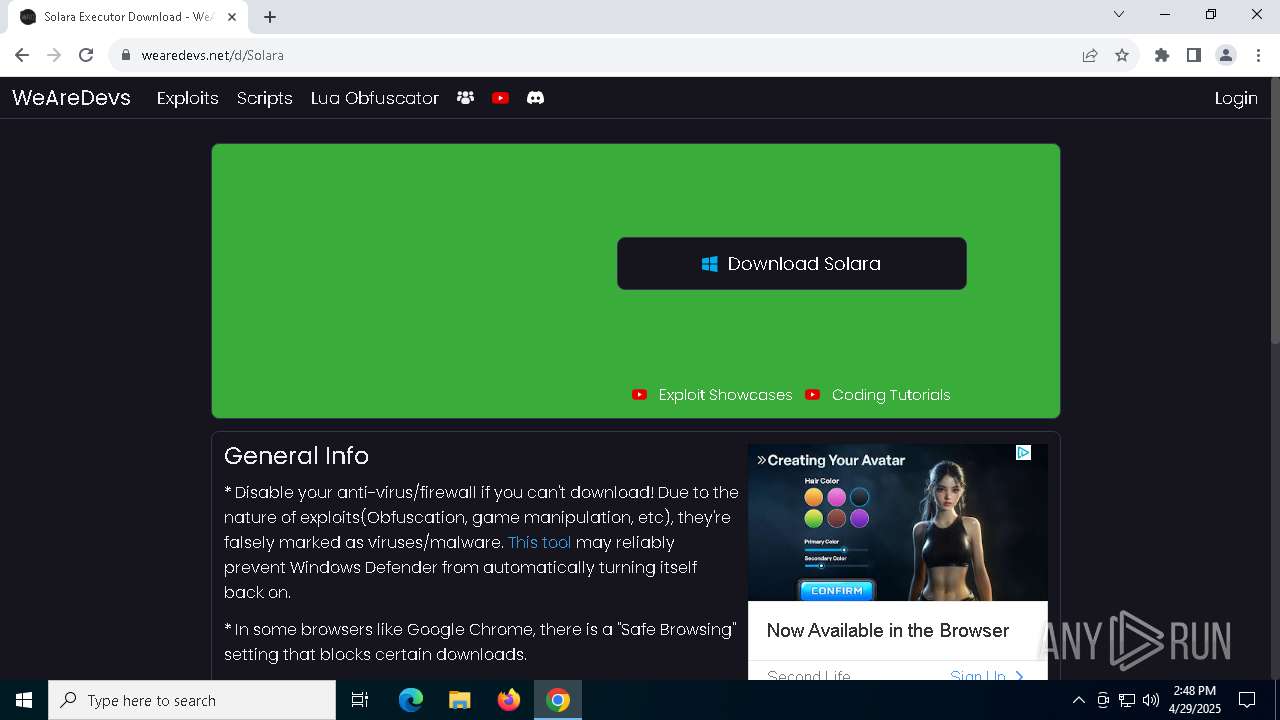Open the YouTube icon in navbar
The image size is (1280, 720).
501,98
